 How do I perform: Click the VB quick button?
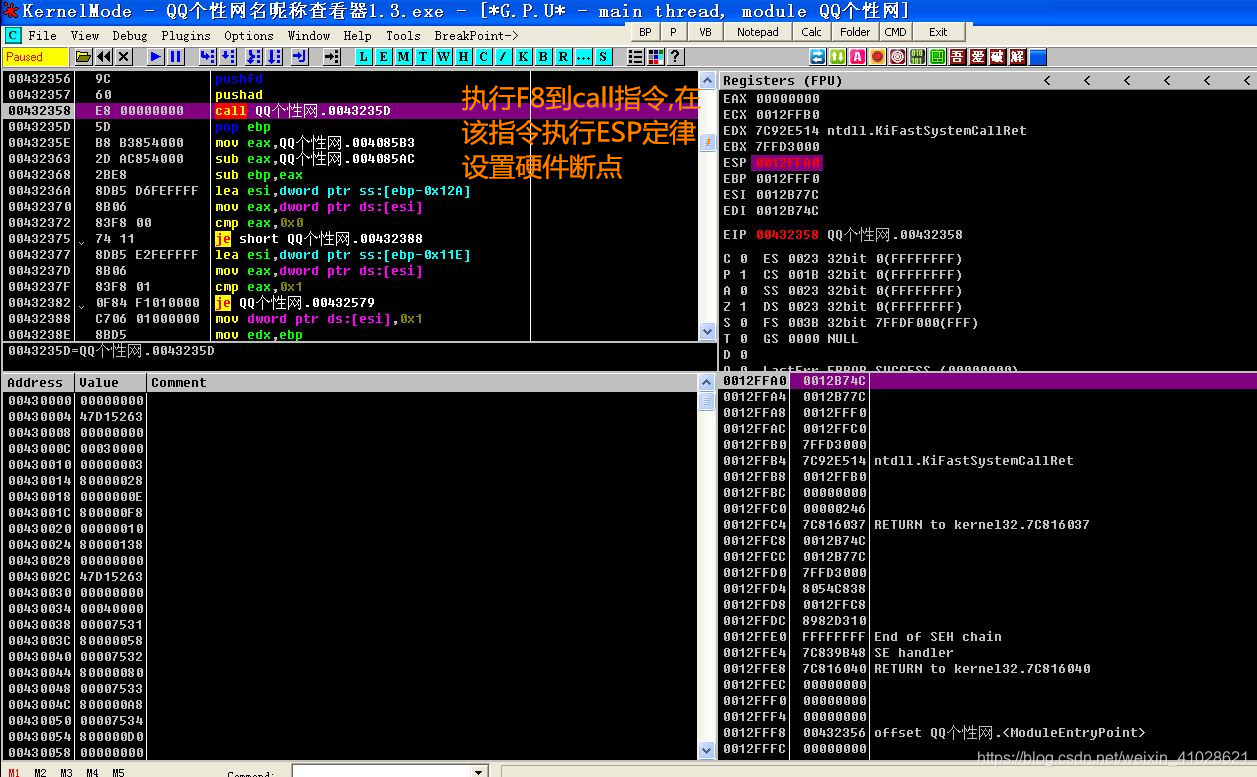coord(705,32)
